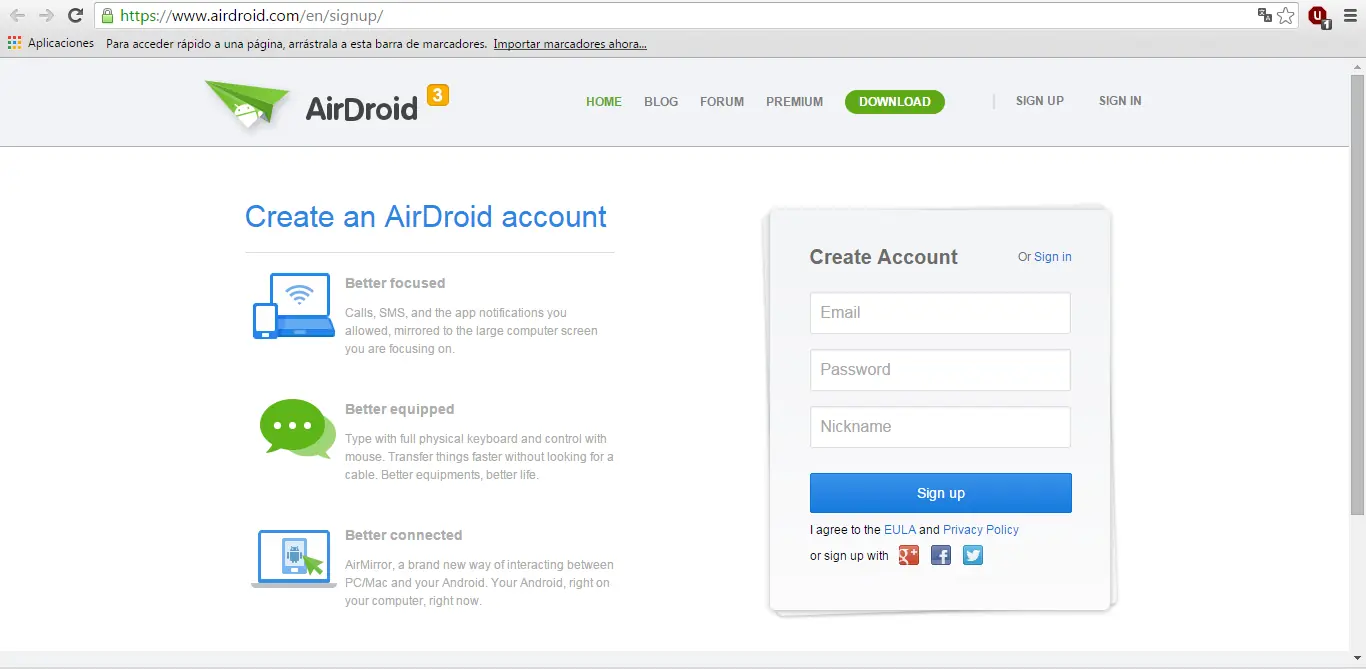Click SIGN IN in header

coord(1120,101)
